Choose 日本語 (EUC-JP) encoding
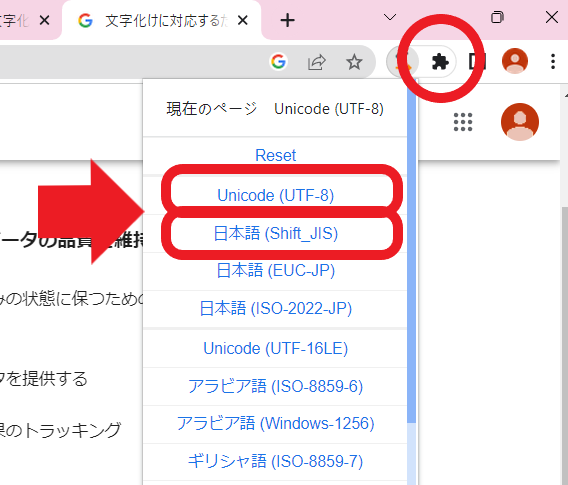 (x=276, y=271)
